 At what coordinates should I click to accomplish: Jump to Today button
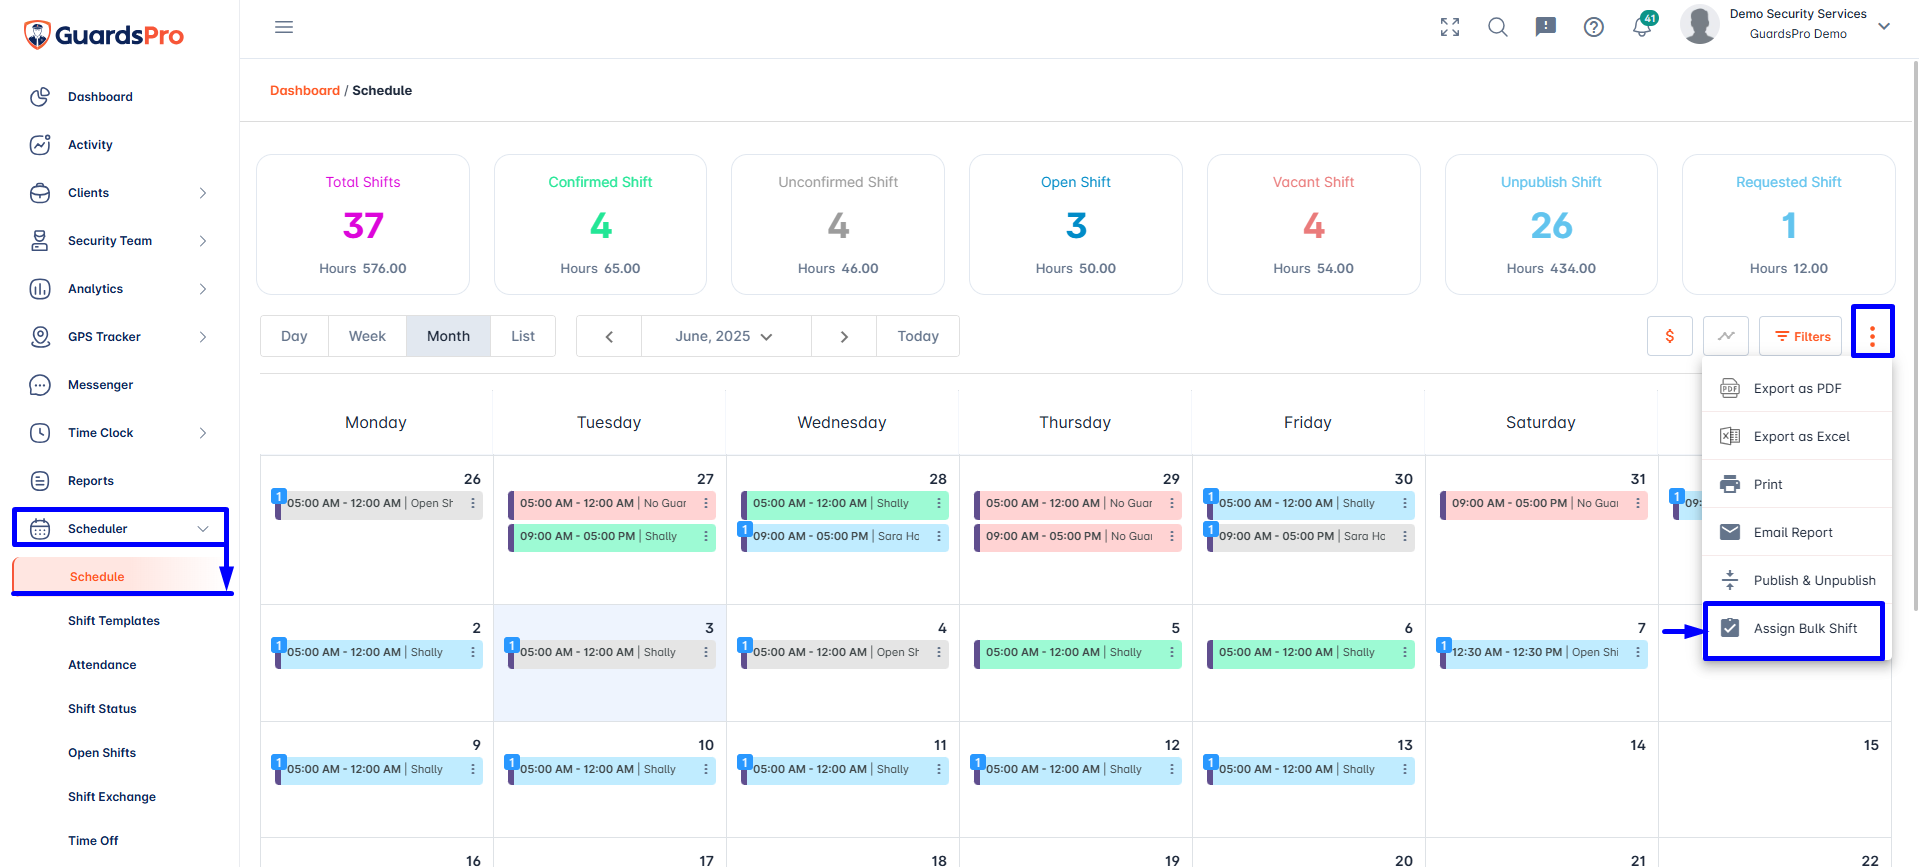click(x=918, y=336)
